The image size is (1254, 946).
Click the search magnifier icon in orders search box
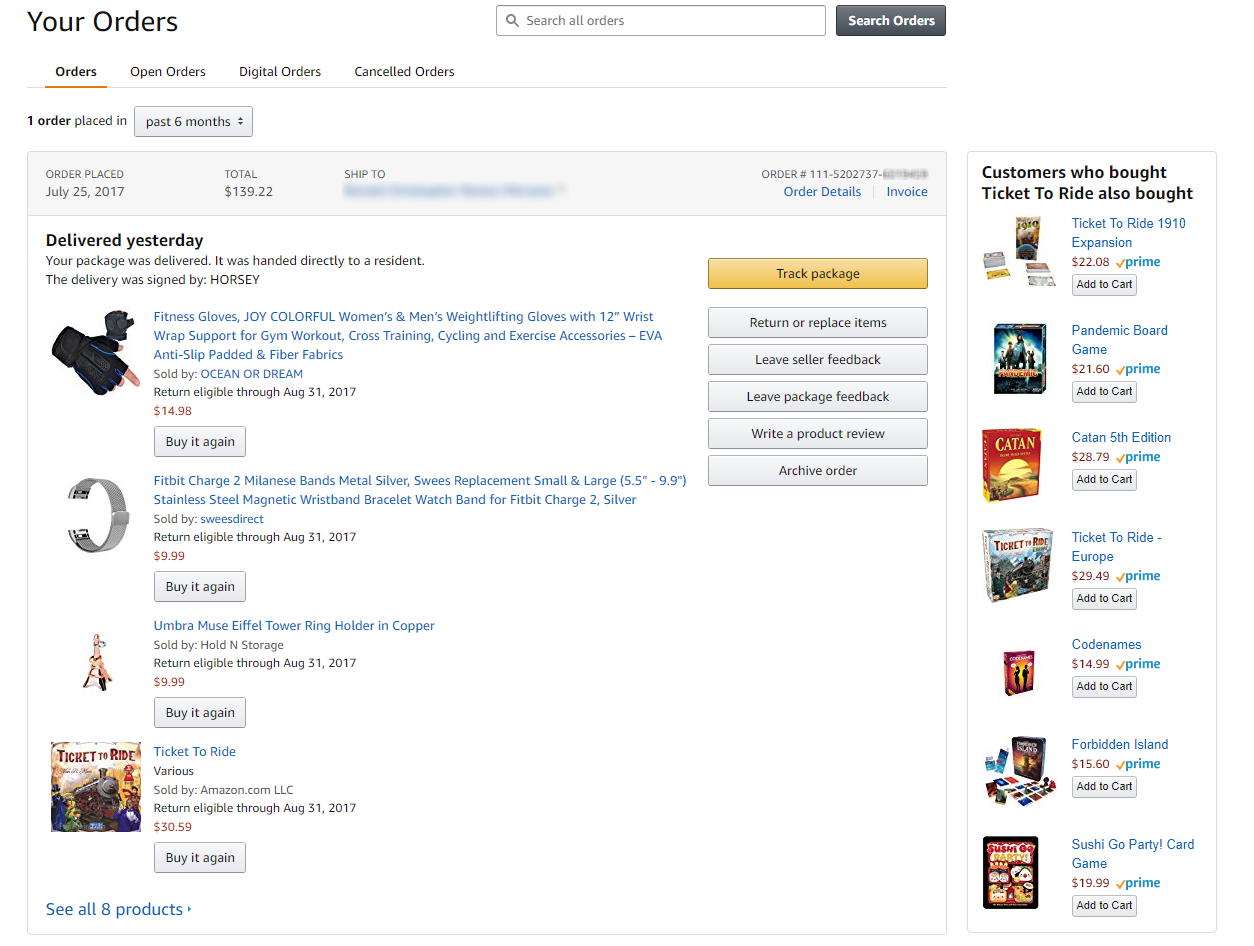coord(513,20)
